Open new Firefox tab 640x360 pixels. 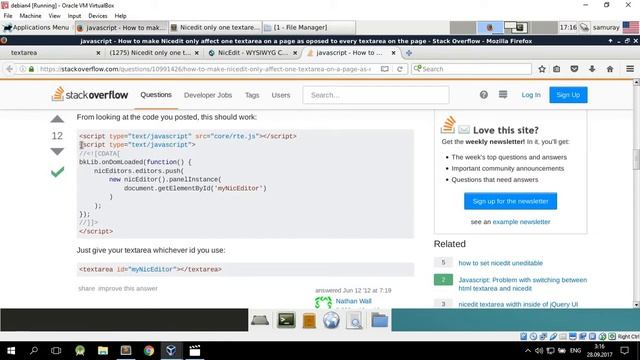pyautogui.click(x=409, y=53)
